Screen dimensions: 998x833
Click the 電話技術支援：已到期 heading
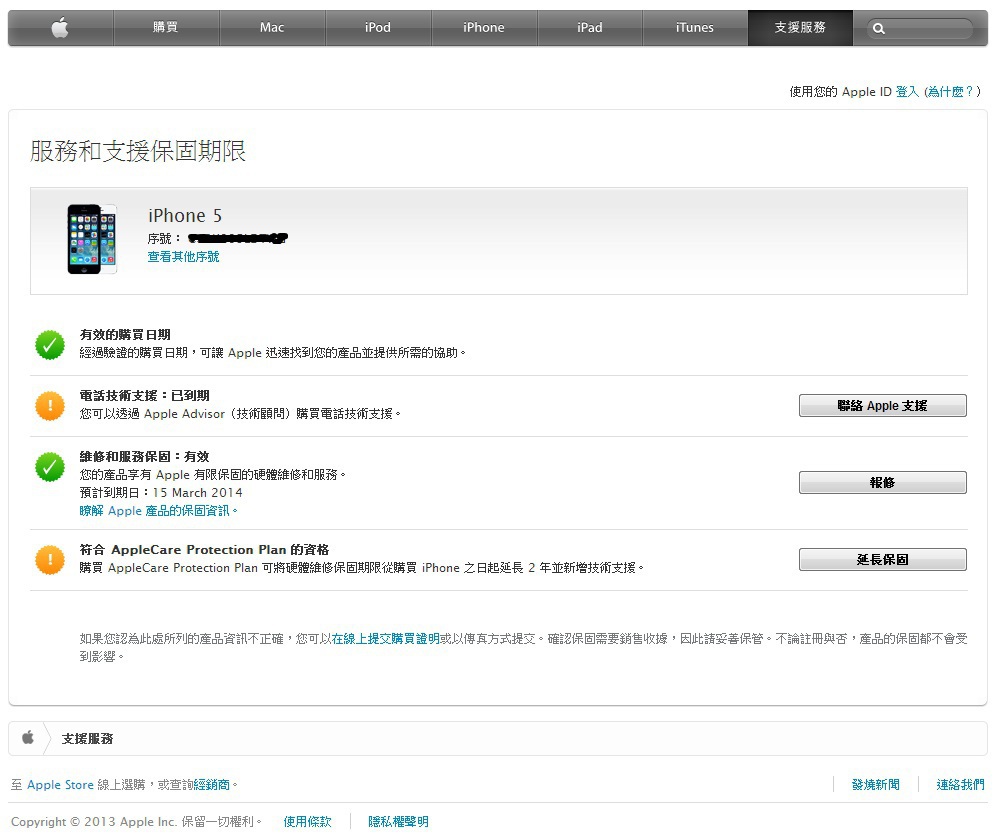click(x=144, y=396)
